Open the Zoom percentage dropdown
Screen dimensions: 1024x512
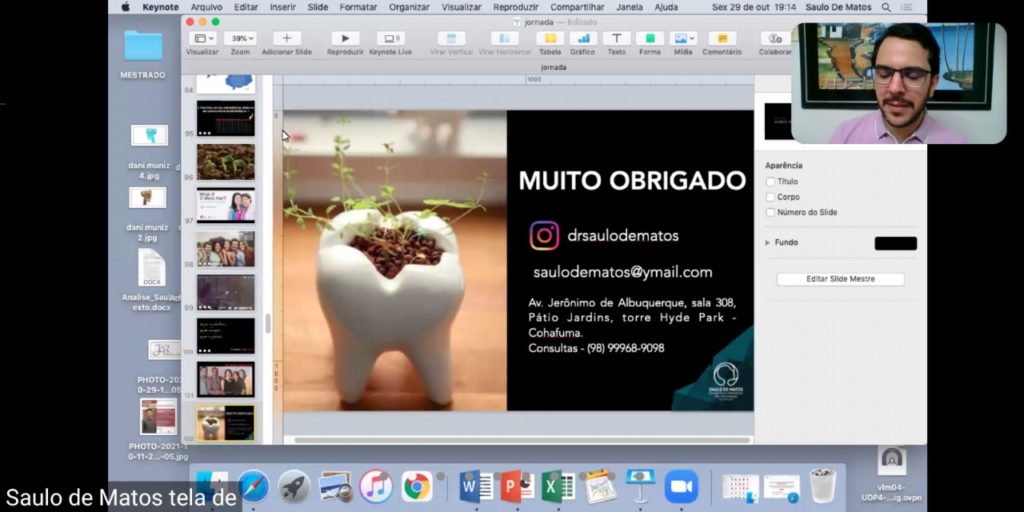[240, 39]
